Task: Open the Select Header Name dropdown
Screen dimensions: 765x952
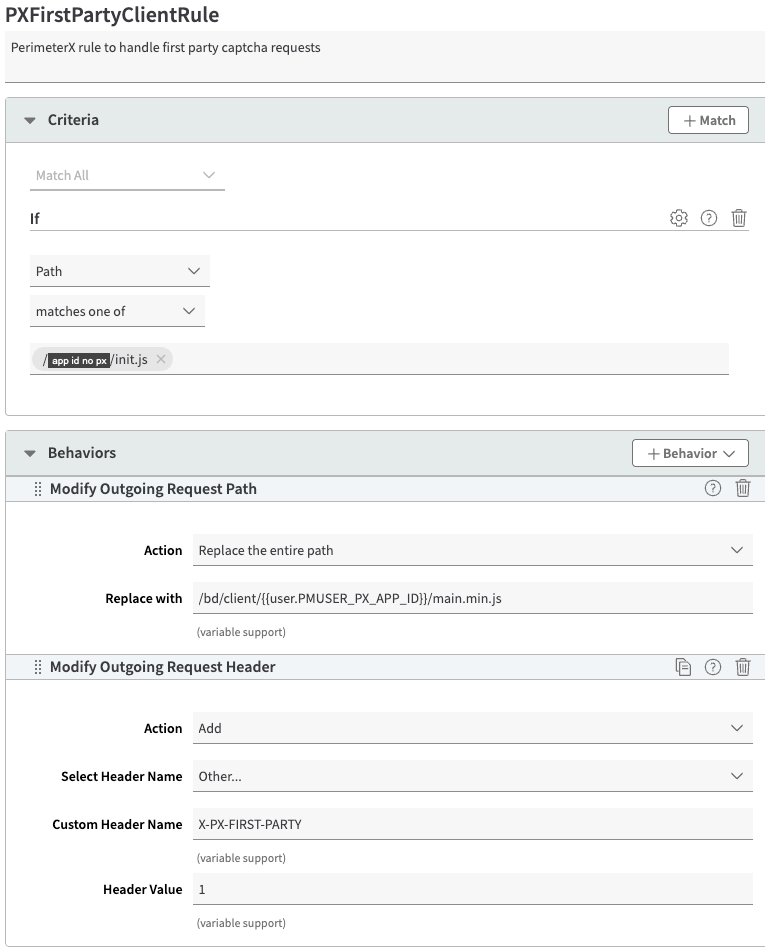Action: pos(472,776)
